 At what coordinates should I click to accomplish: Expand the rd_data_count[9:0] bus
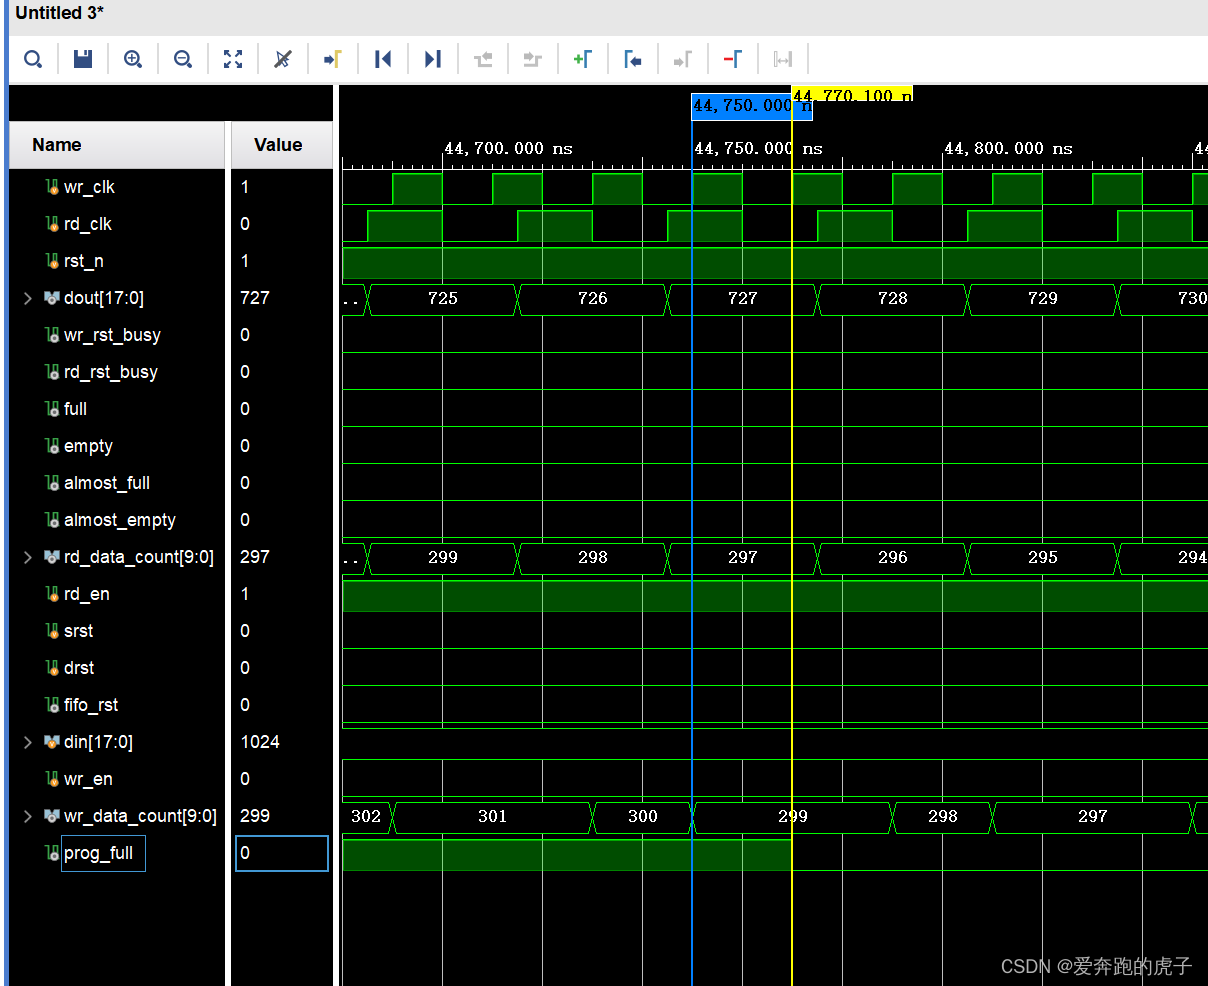point(28,557)
